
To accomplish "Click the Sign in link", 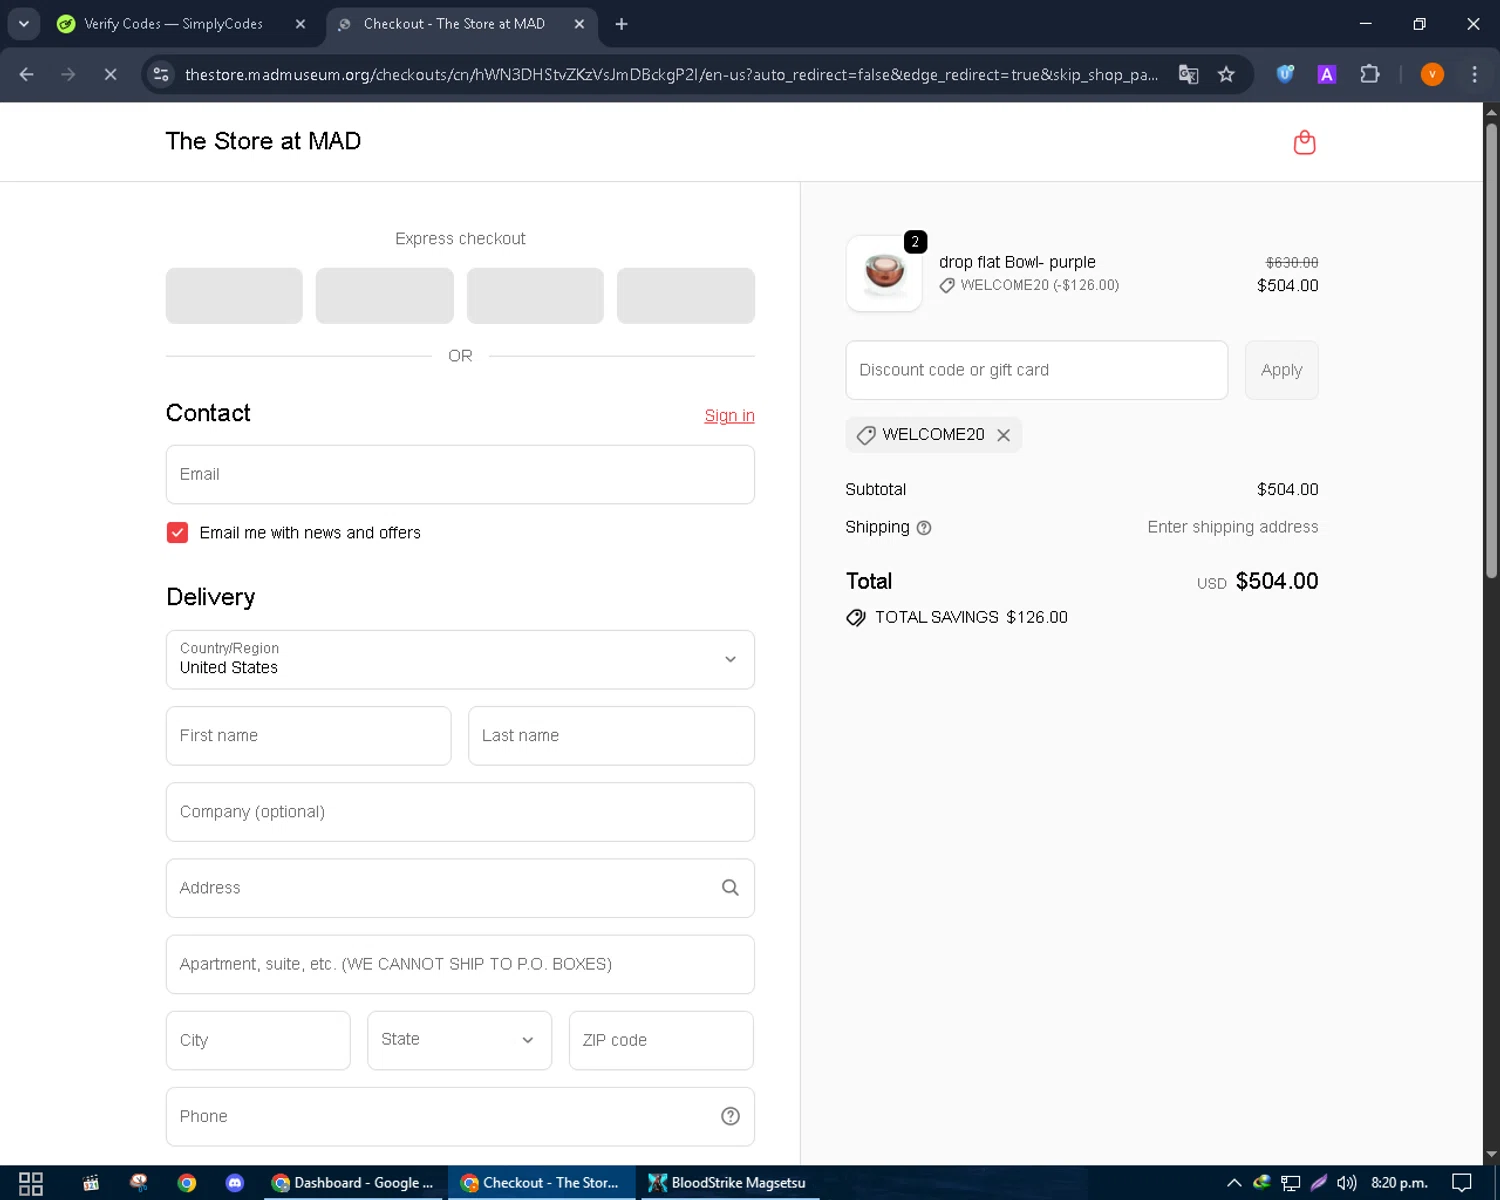I will pos(729,416).
